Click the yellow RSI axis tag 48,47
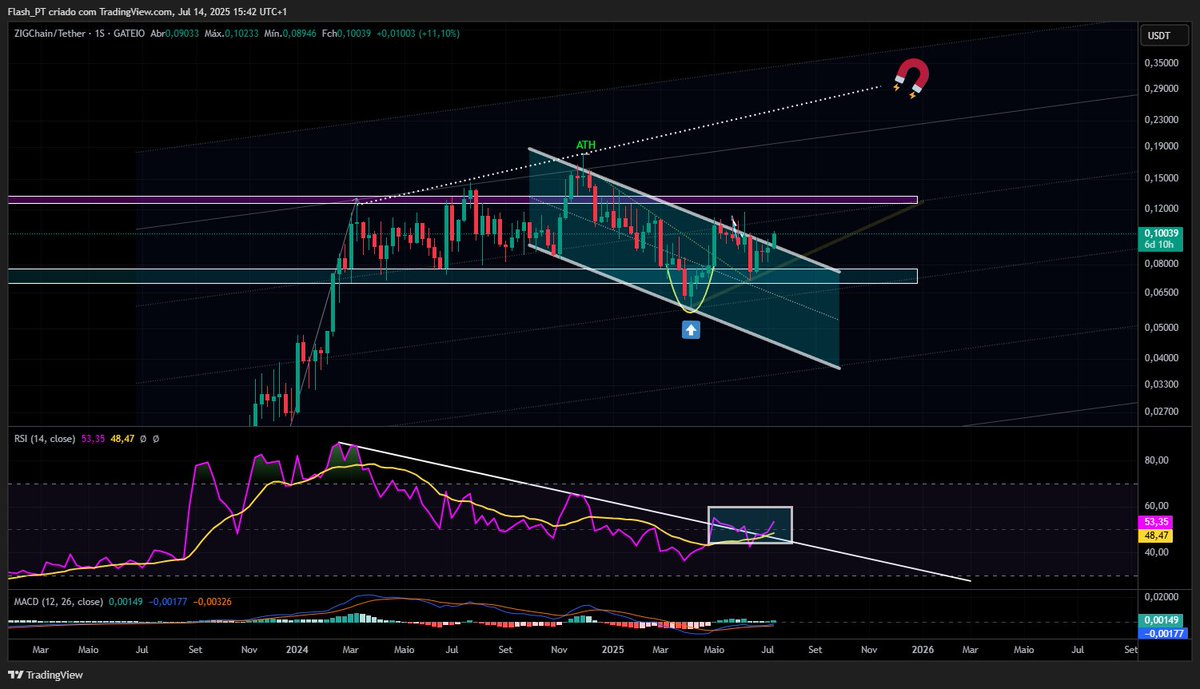1200x689 pixels. click(1155, 535)
